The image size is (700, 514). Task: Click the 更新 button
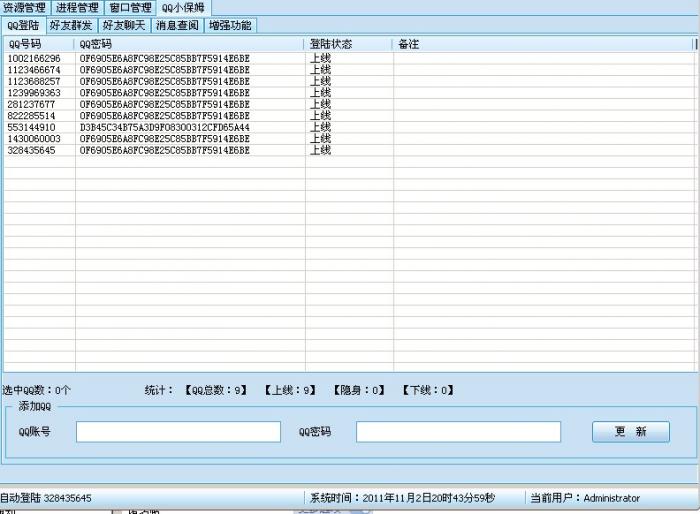coord(631,431)
